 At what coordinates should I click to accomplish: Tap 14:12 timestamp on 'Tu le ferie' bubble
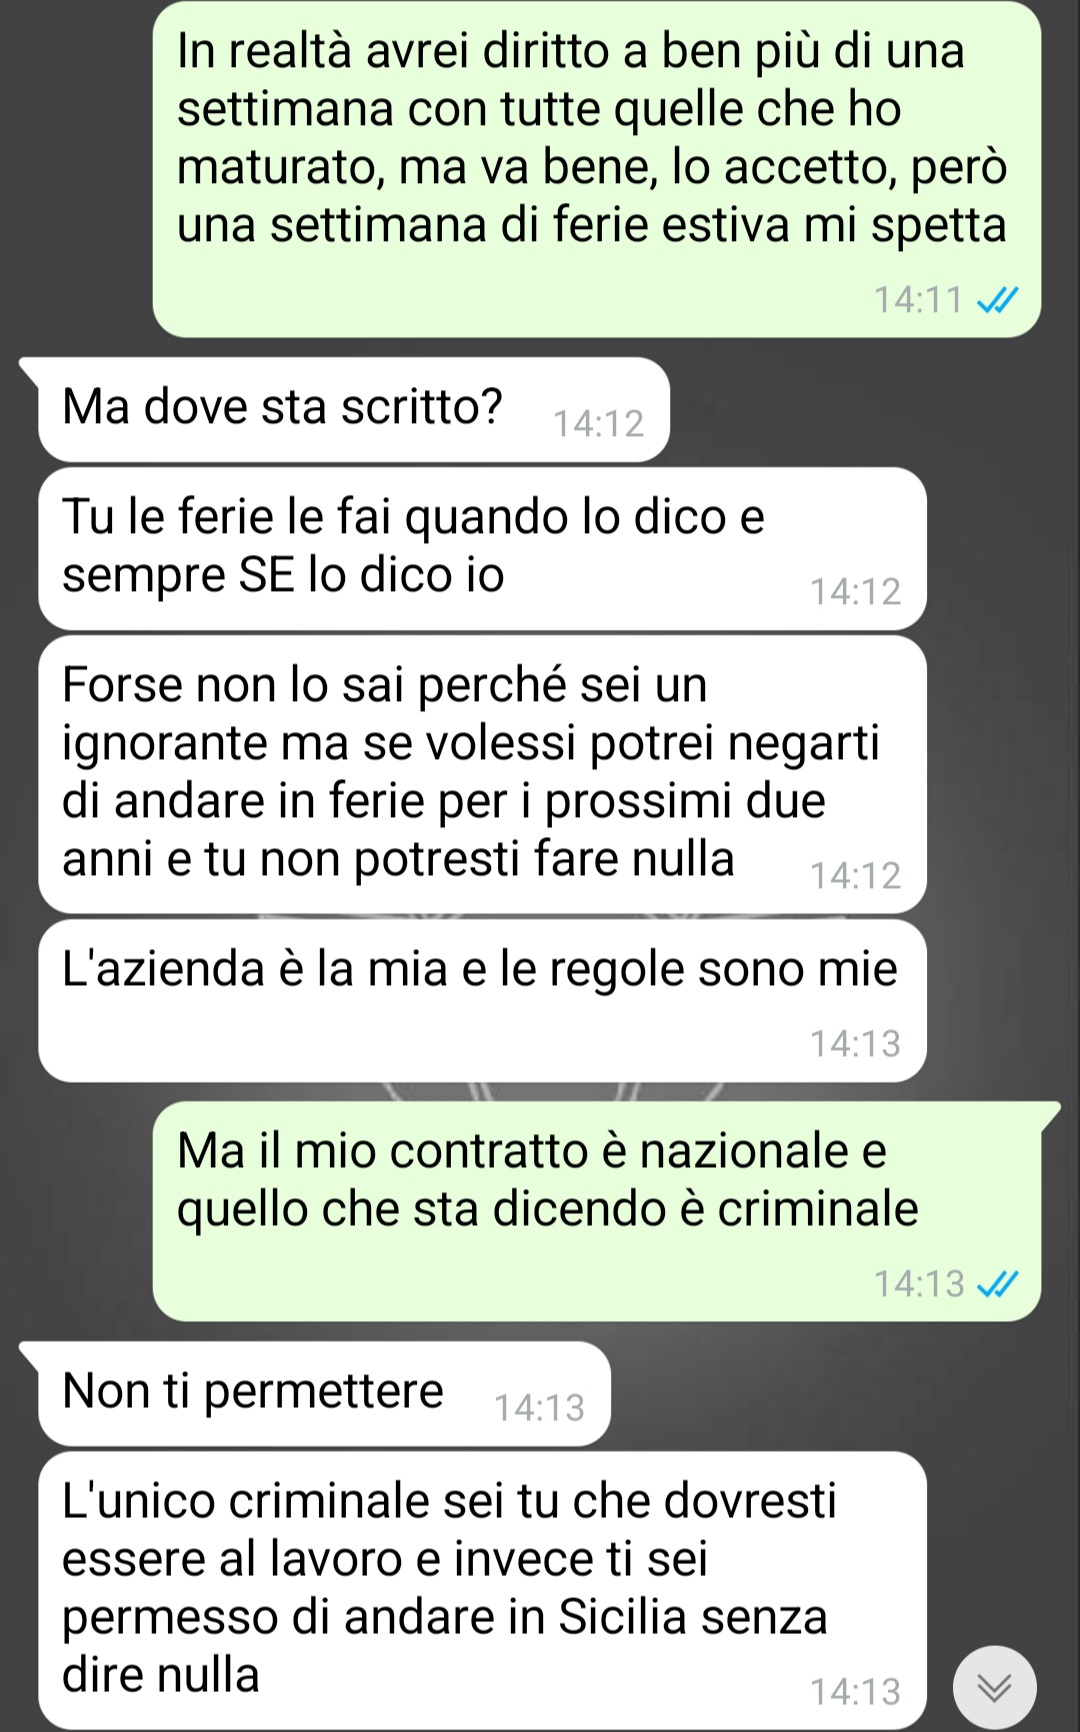coord(856,592)
